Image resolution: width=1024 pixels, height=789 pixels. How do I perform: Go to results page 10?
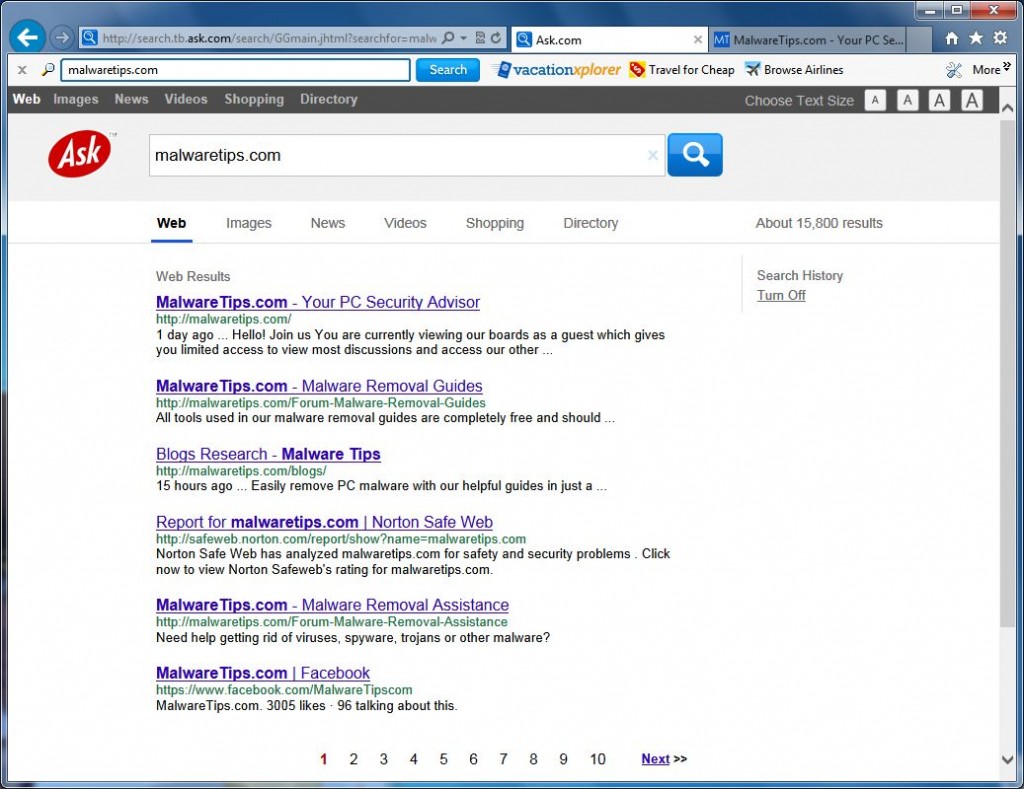point(598,759)
